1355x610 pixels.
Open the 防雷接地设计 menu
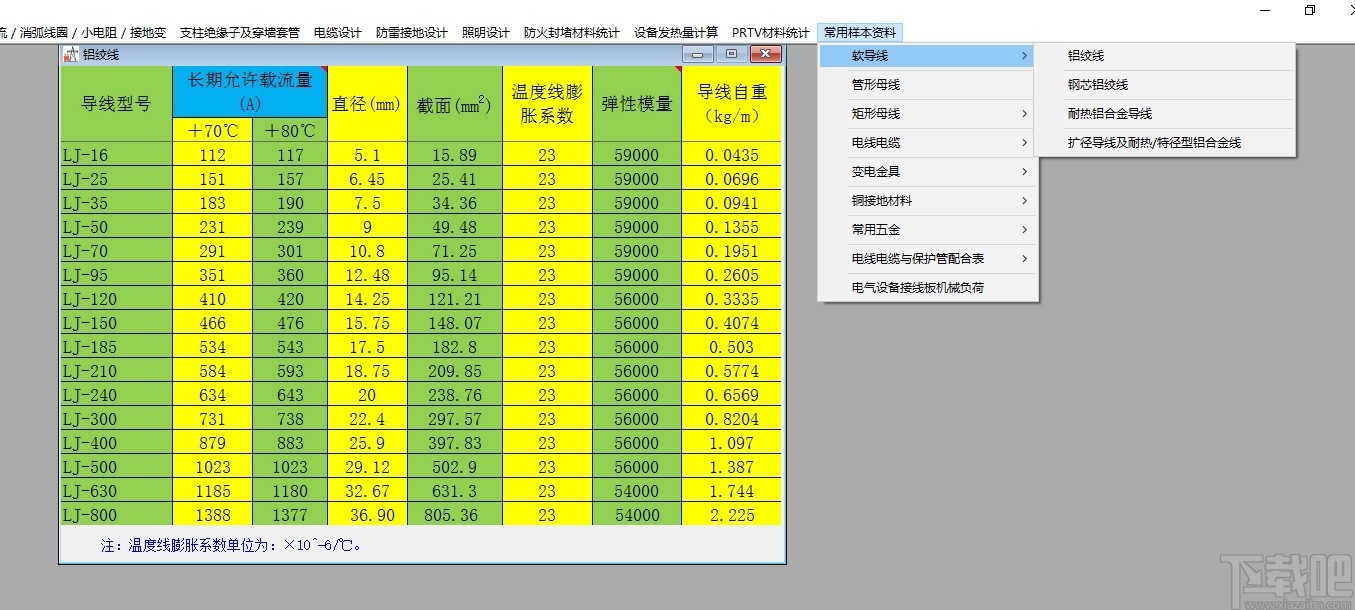pyautogui.click(x=412, y=31)
